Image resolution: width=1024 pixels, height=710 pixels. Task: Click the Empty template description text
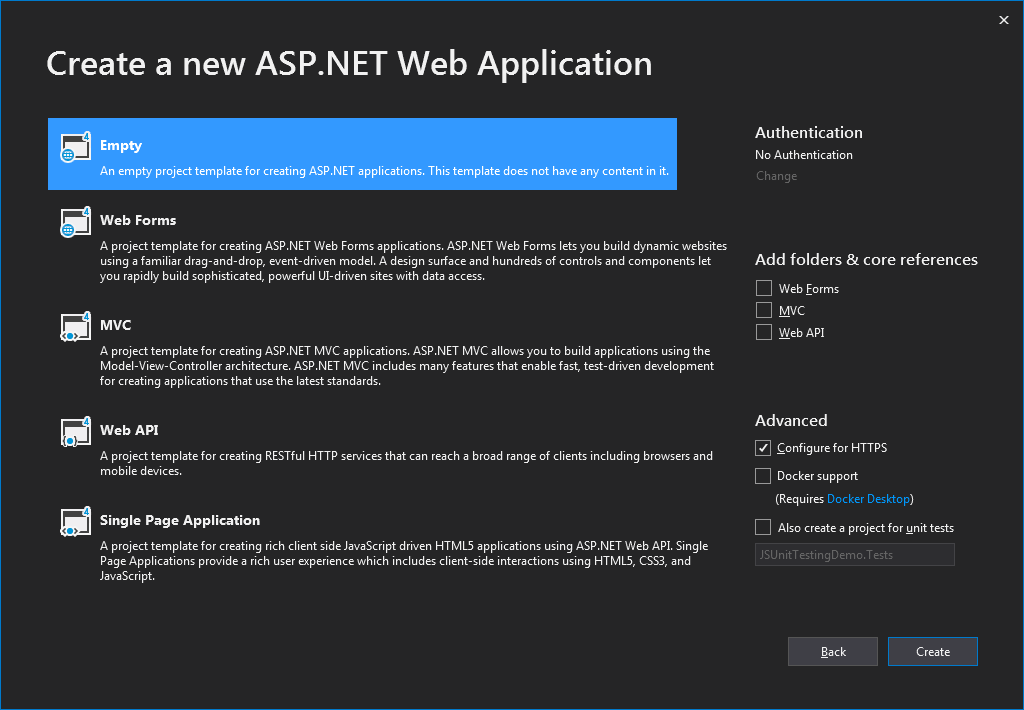[385, 171]
